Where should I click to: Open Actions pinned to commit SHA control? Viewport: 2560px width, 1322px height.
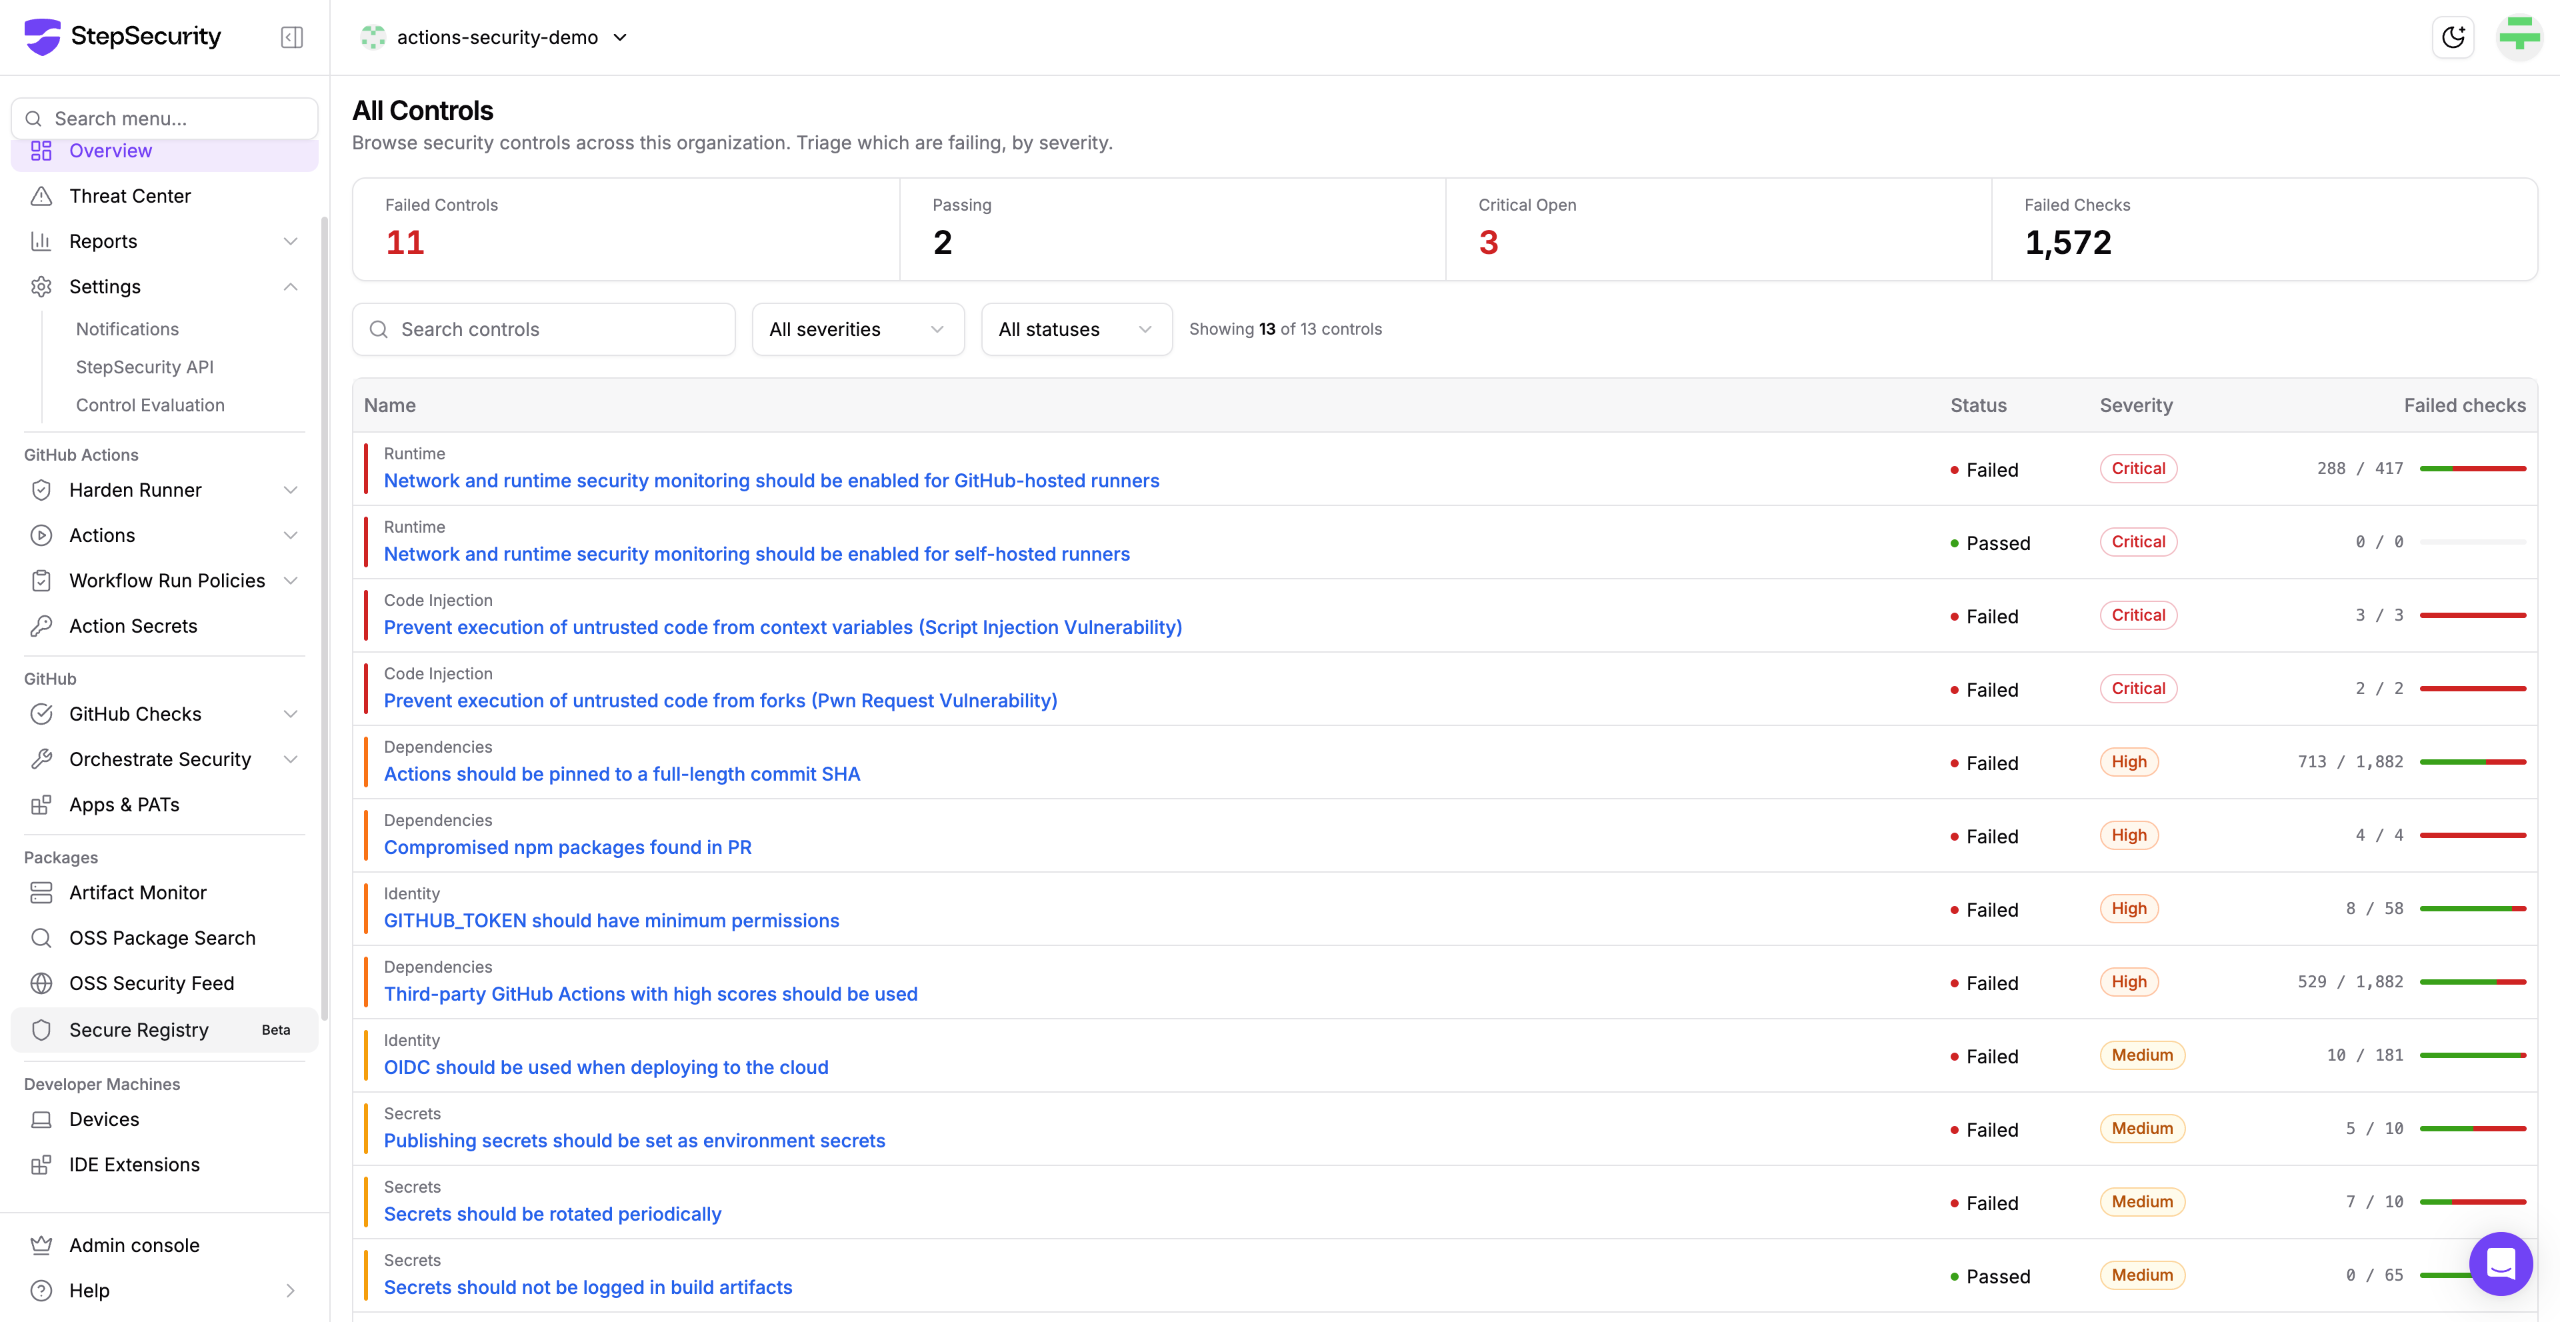point(622,774)
